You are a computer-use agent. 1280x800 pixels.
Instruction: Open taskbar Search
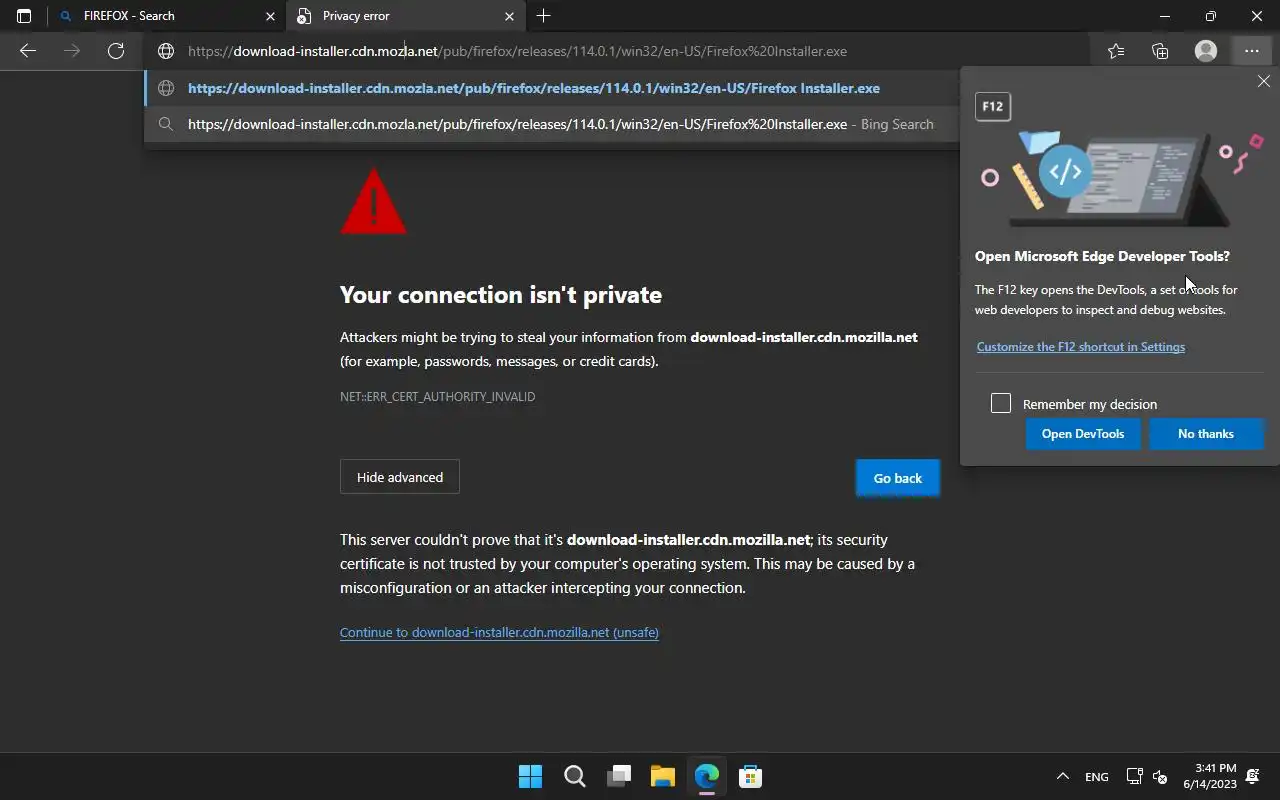[x=574, y=776]
